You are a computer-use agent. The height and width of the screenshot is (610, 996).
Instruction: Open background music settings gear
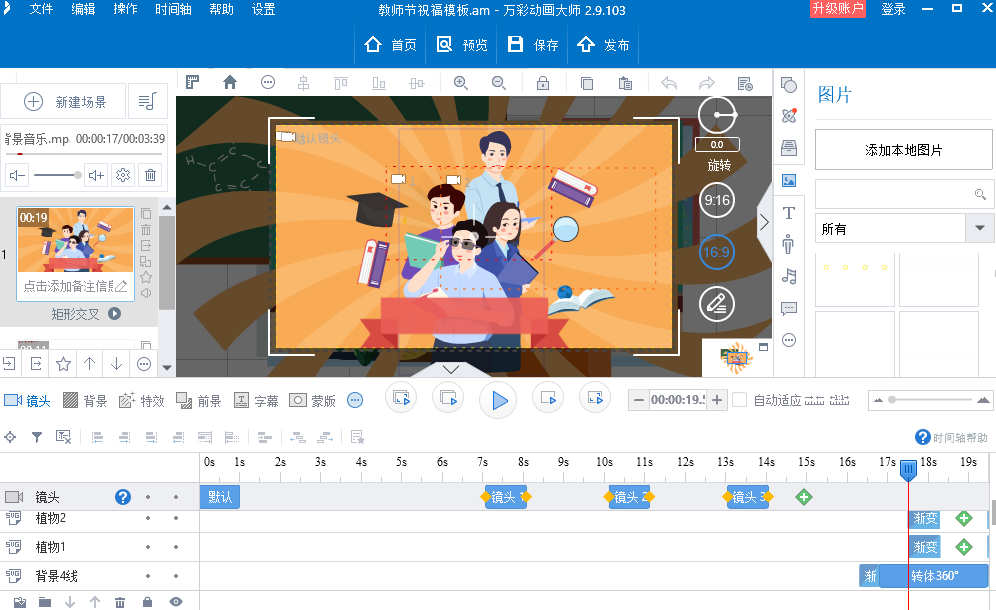(123, 175)
